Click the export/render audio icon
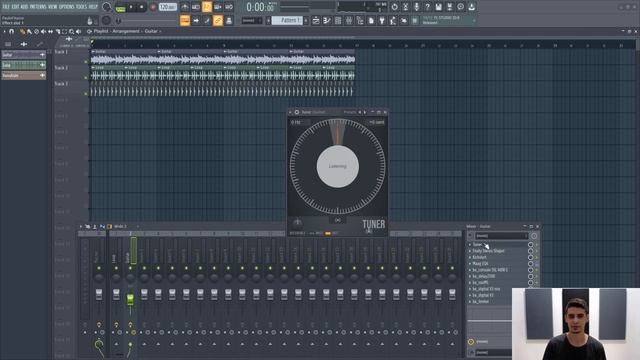The image size is (640, 360). click(449, 7)
